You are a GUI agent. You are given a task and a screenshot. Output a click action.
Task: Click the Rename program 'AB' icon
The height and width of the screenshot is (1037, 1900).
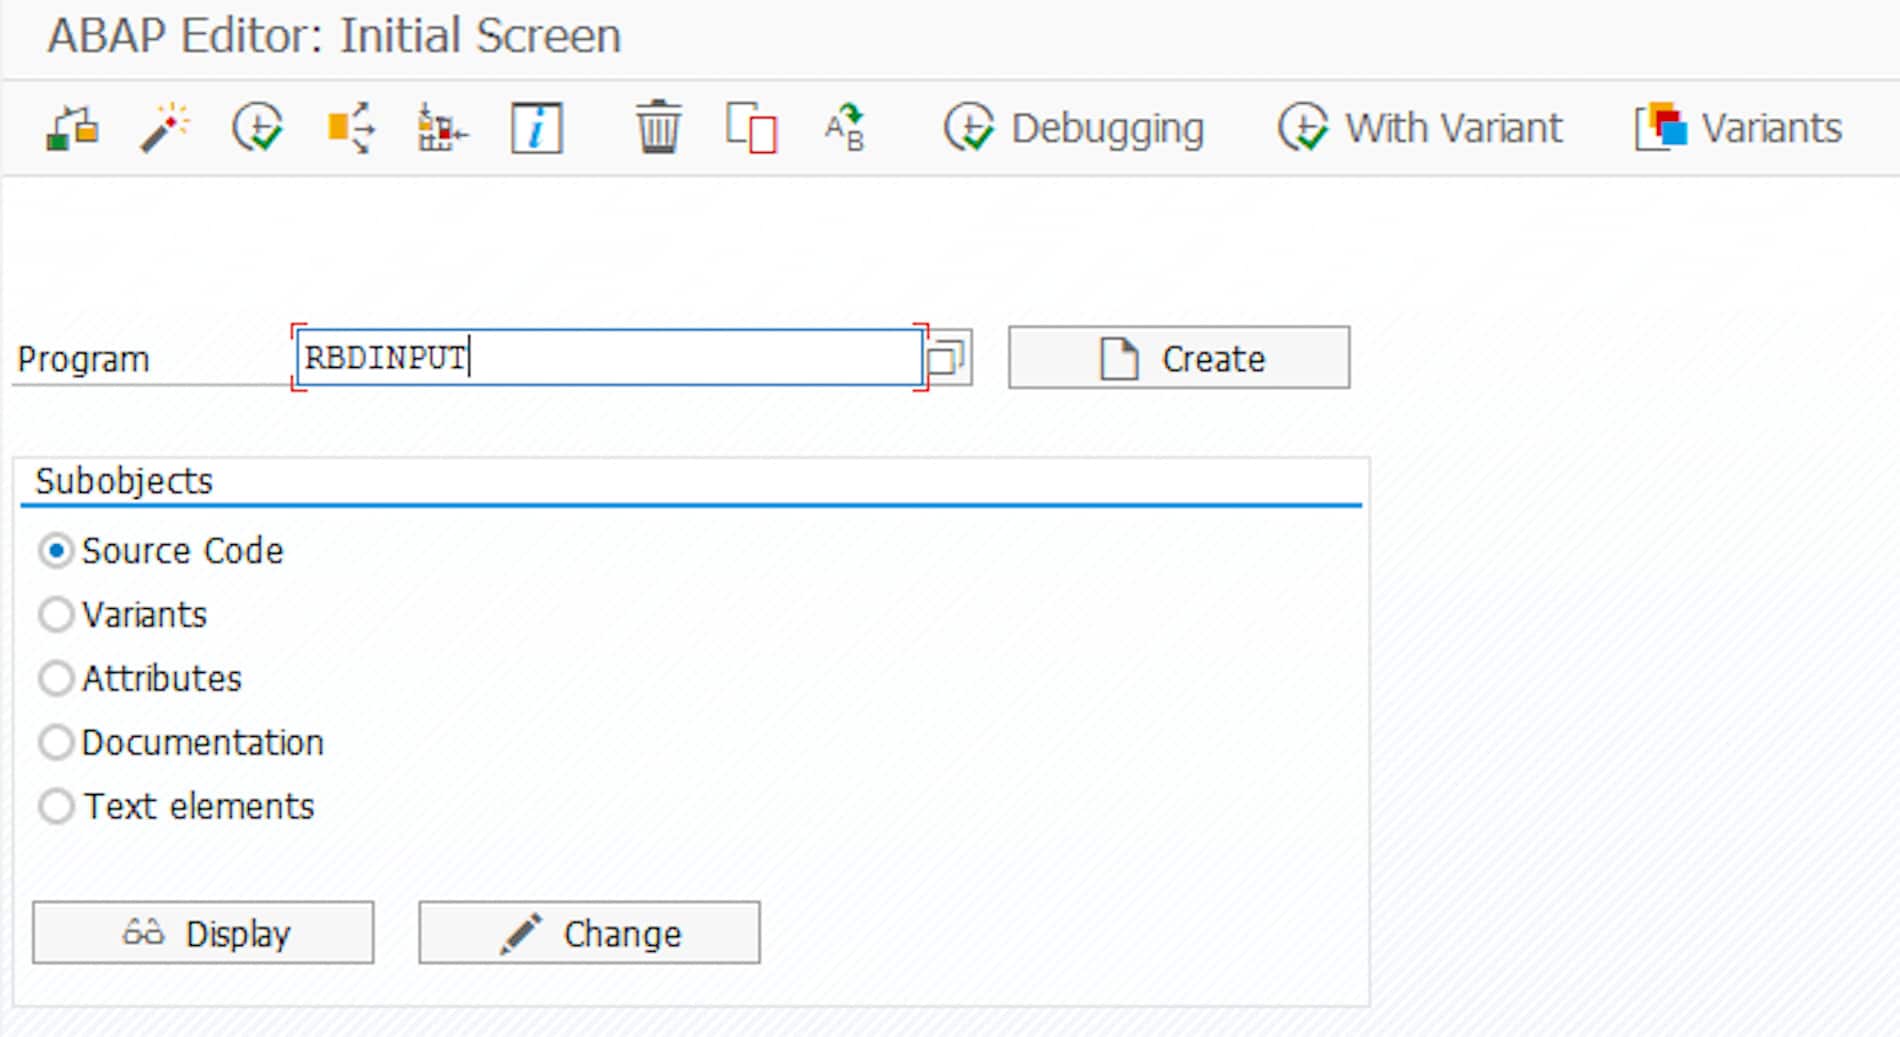pyautogui.click(x=844, y=129)
